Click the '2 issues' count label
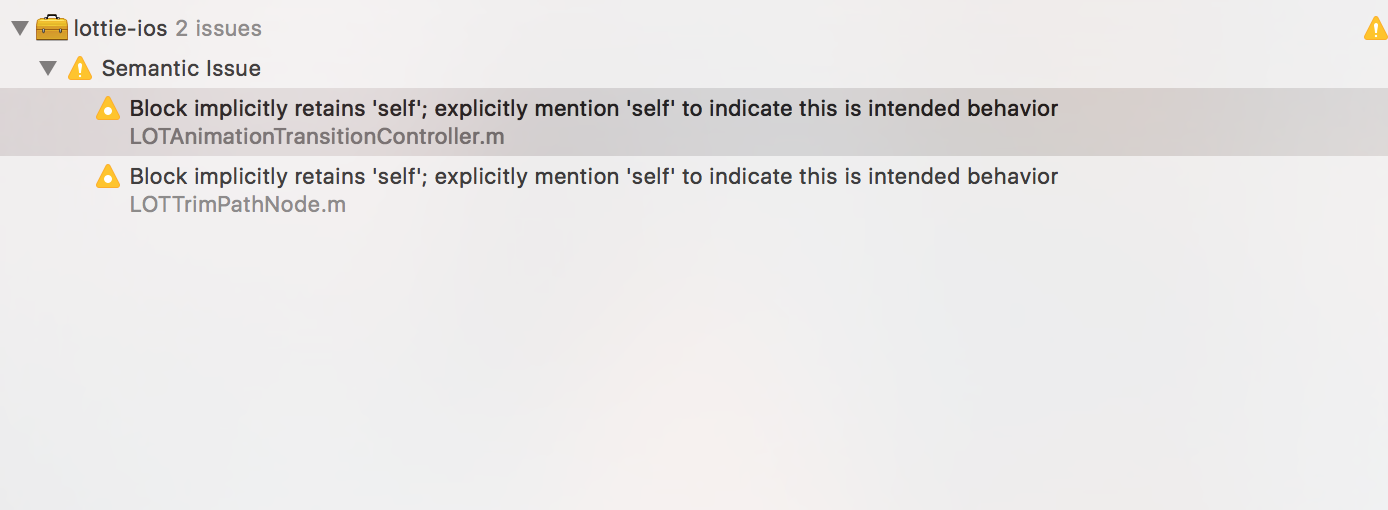Screen dimensions: 1388x510 pyautogui.click(x=219, y=28)
